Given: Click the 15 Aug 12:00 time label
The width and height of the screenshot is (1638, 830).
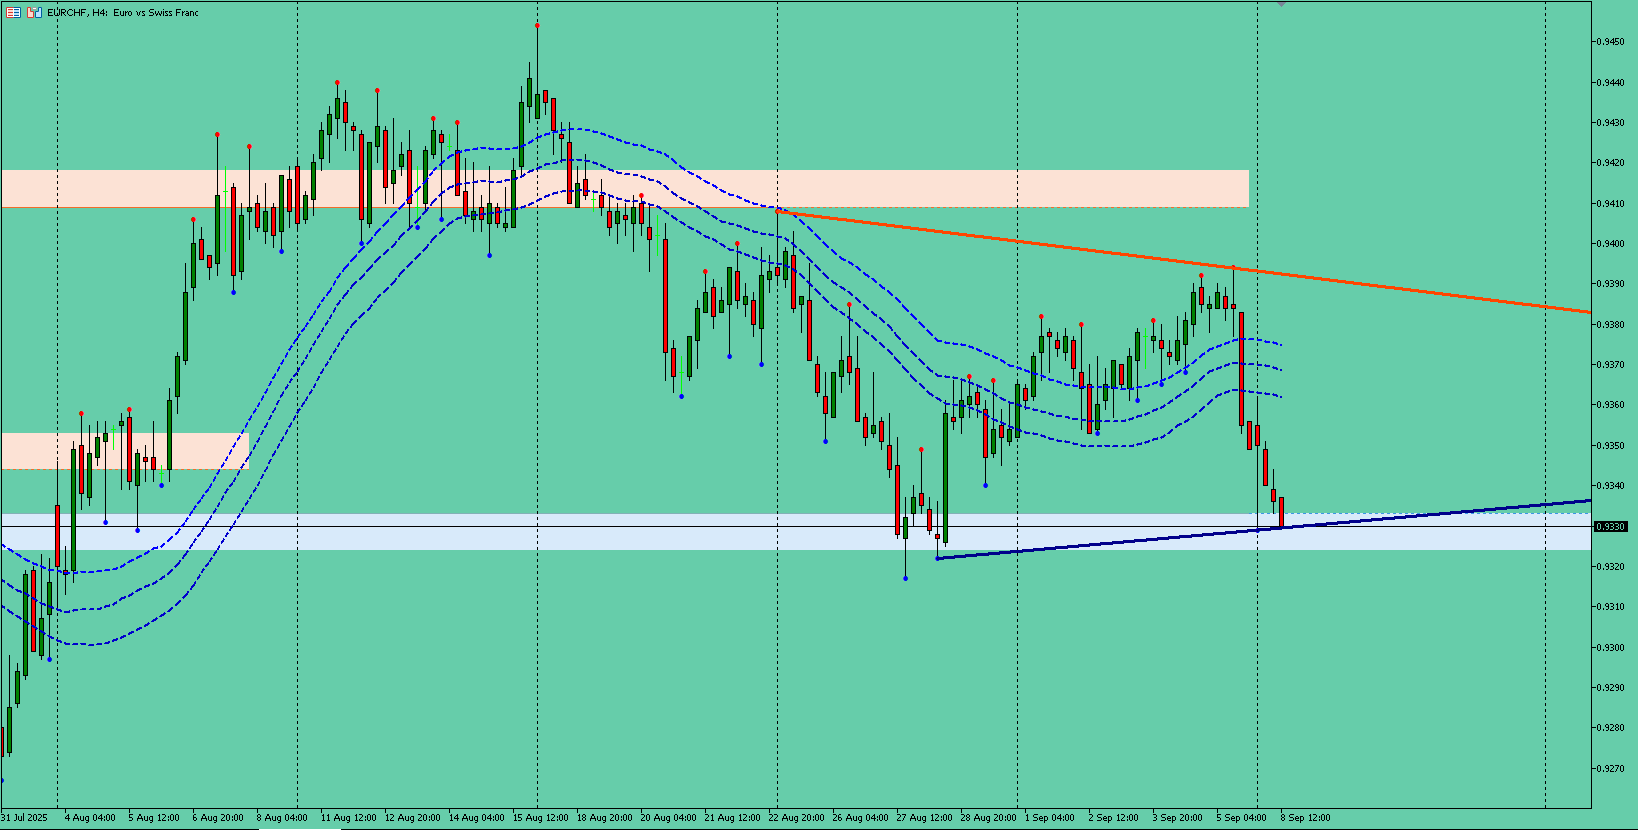Looking at the screenshot, I should (541, 818).
